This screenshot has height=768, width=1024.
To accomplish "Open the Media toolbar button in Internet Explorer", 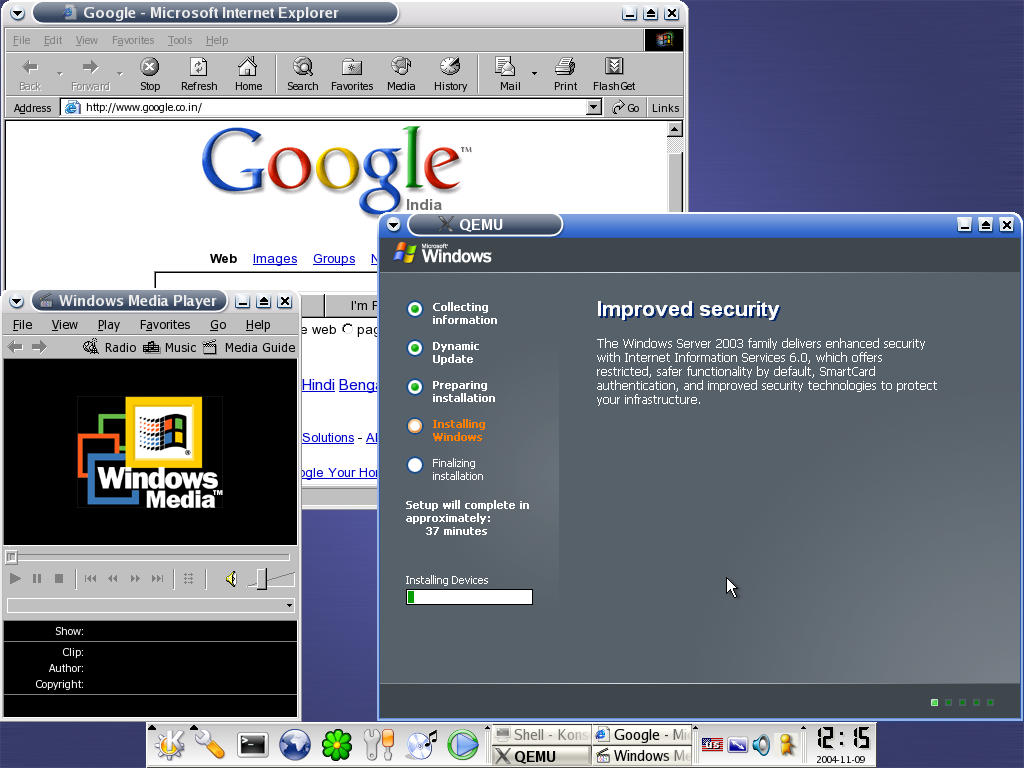I will (x=401, y=74).
